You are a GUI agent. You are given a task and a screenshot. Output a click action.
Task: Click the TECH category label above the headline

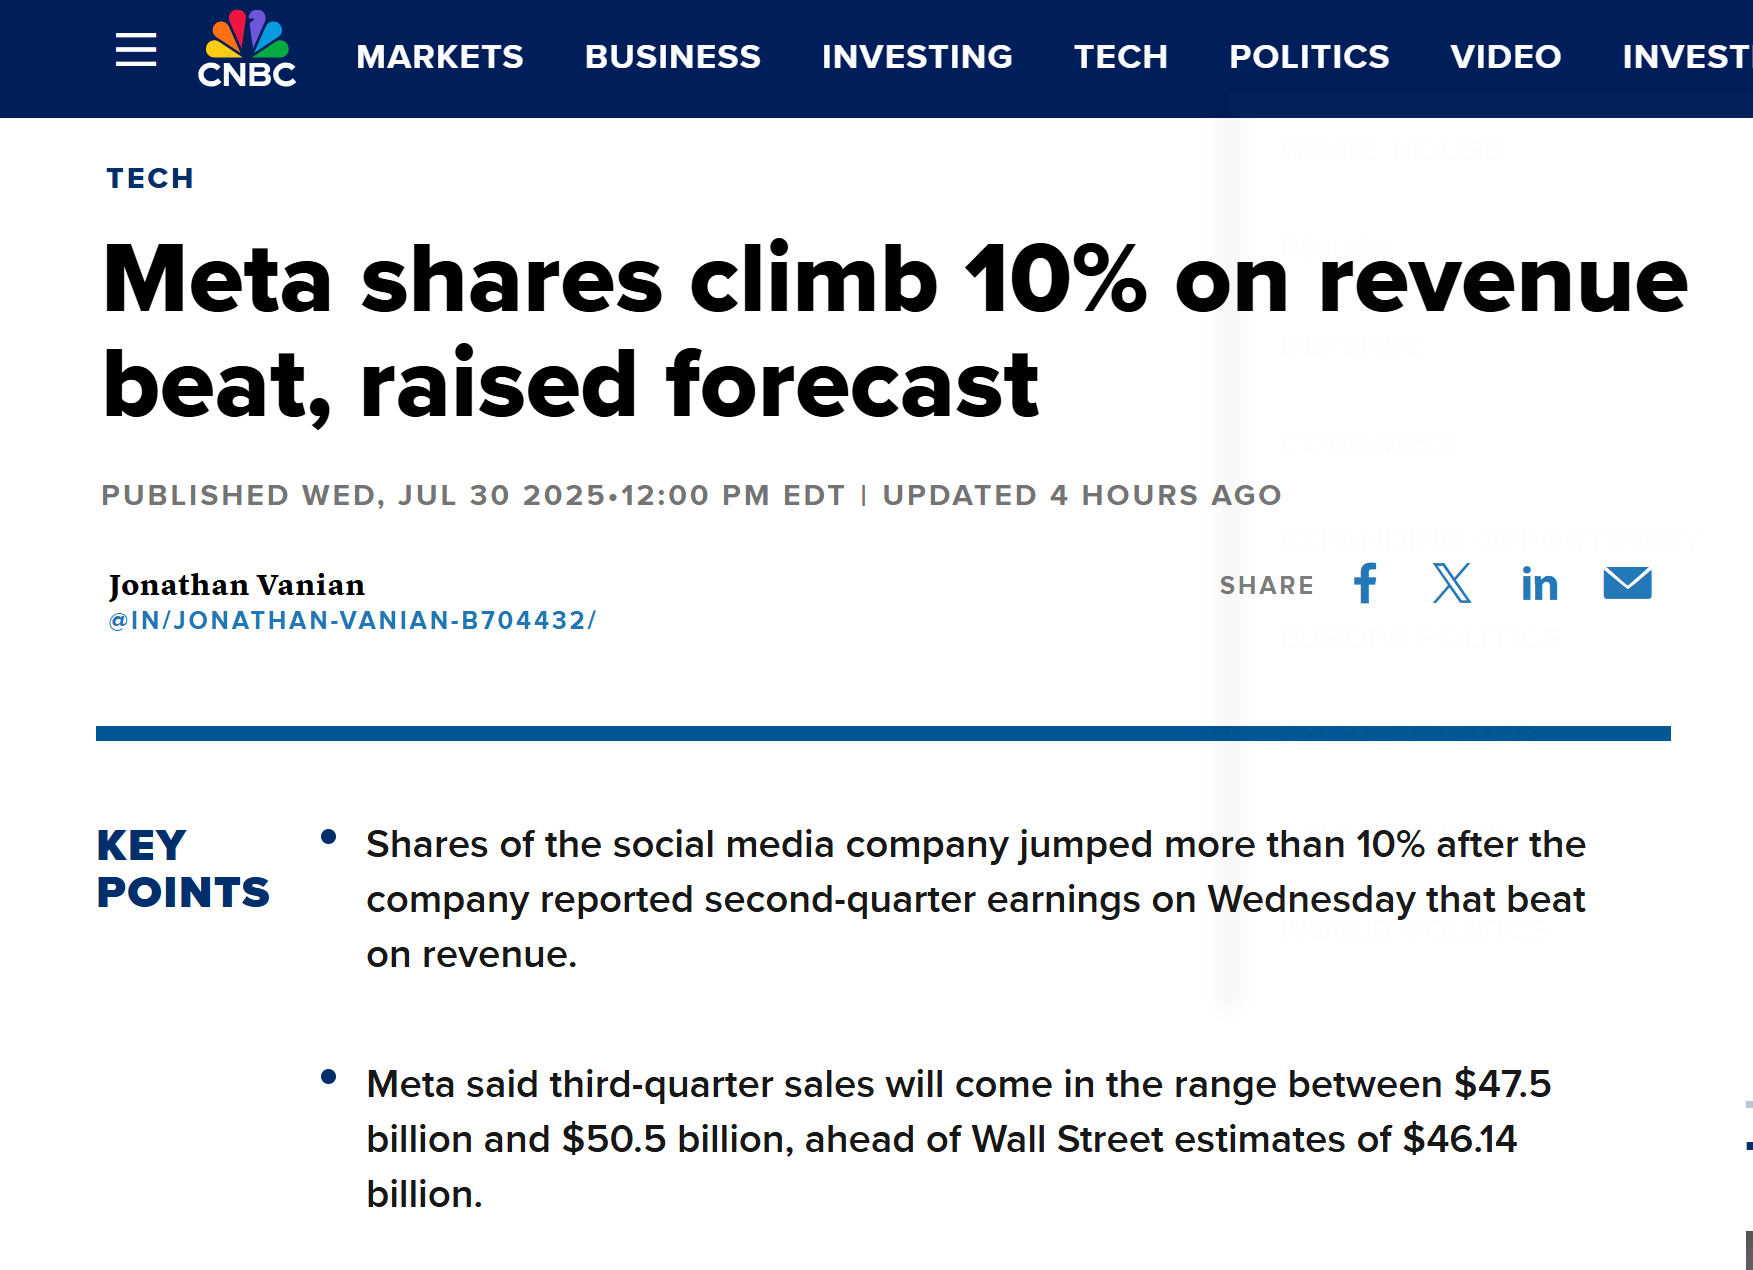click(x=150, y=178)
